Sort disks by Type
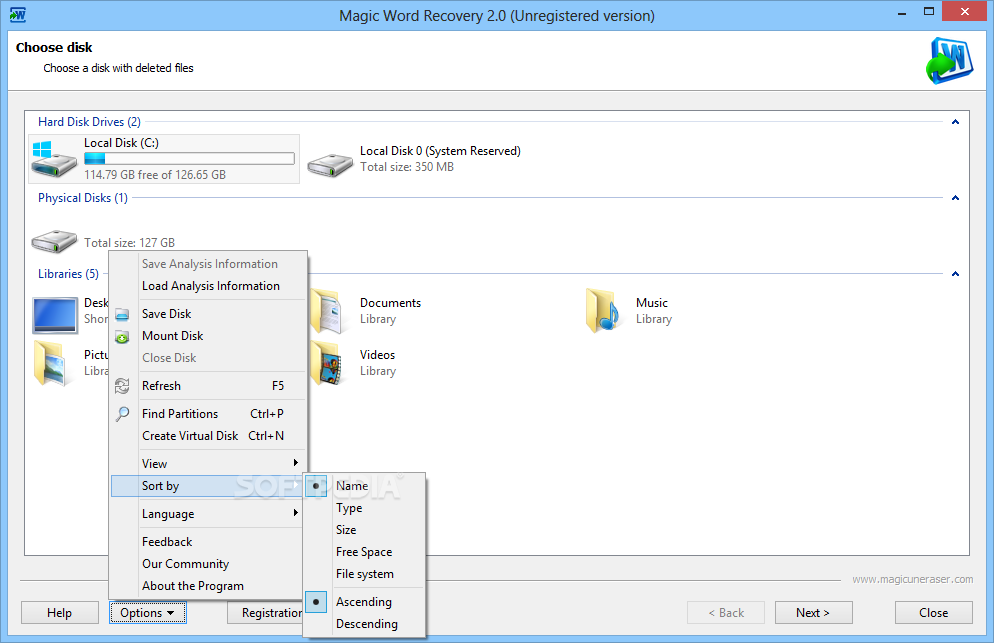 click(364, 508)
